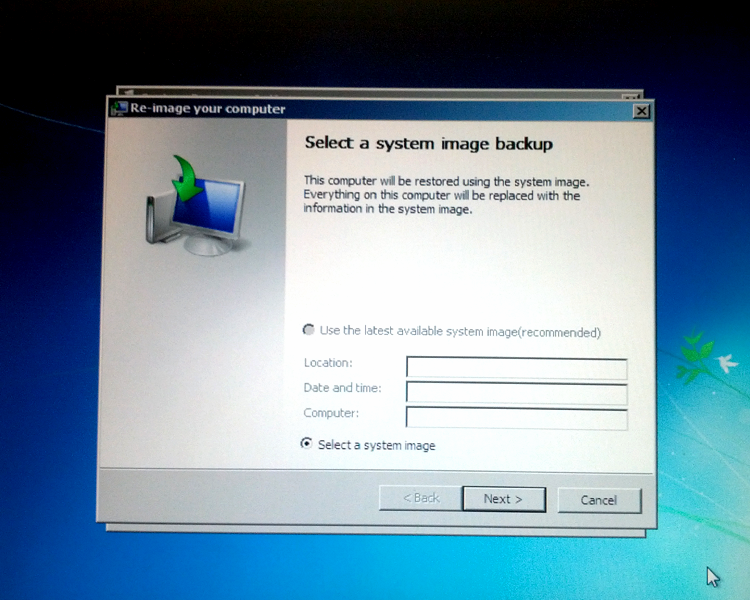Image resolution: width=750 pixels, height=600 pixels.
Task: Choose the Select a system image radio button
Action: 307,444
